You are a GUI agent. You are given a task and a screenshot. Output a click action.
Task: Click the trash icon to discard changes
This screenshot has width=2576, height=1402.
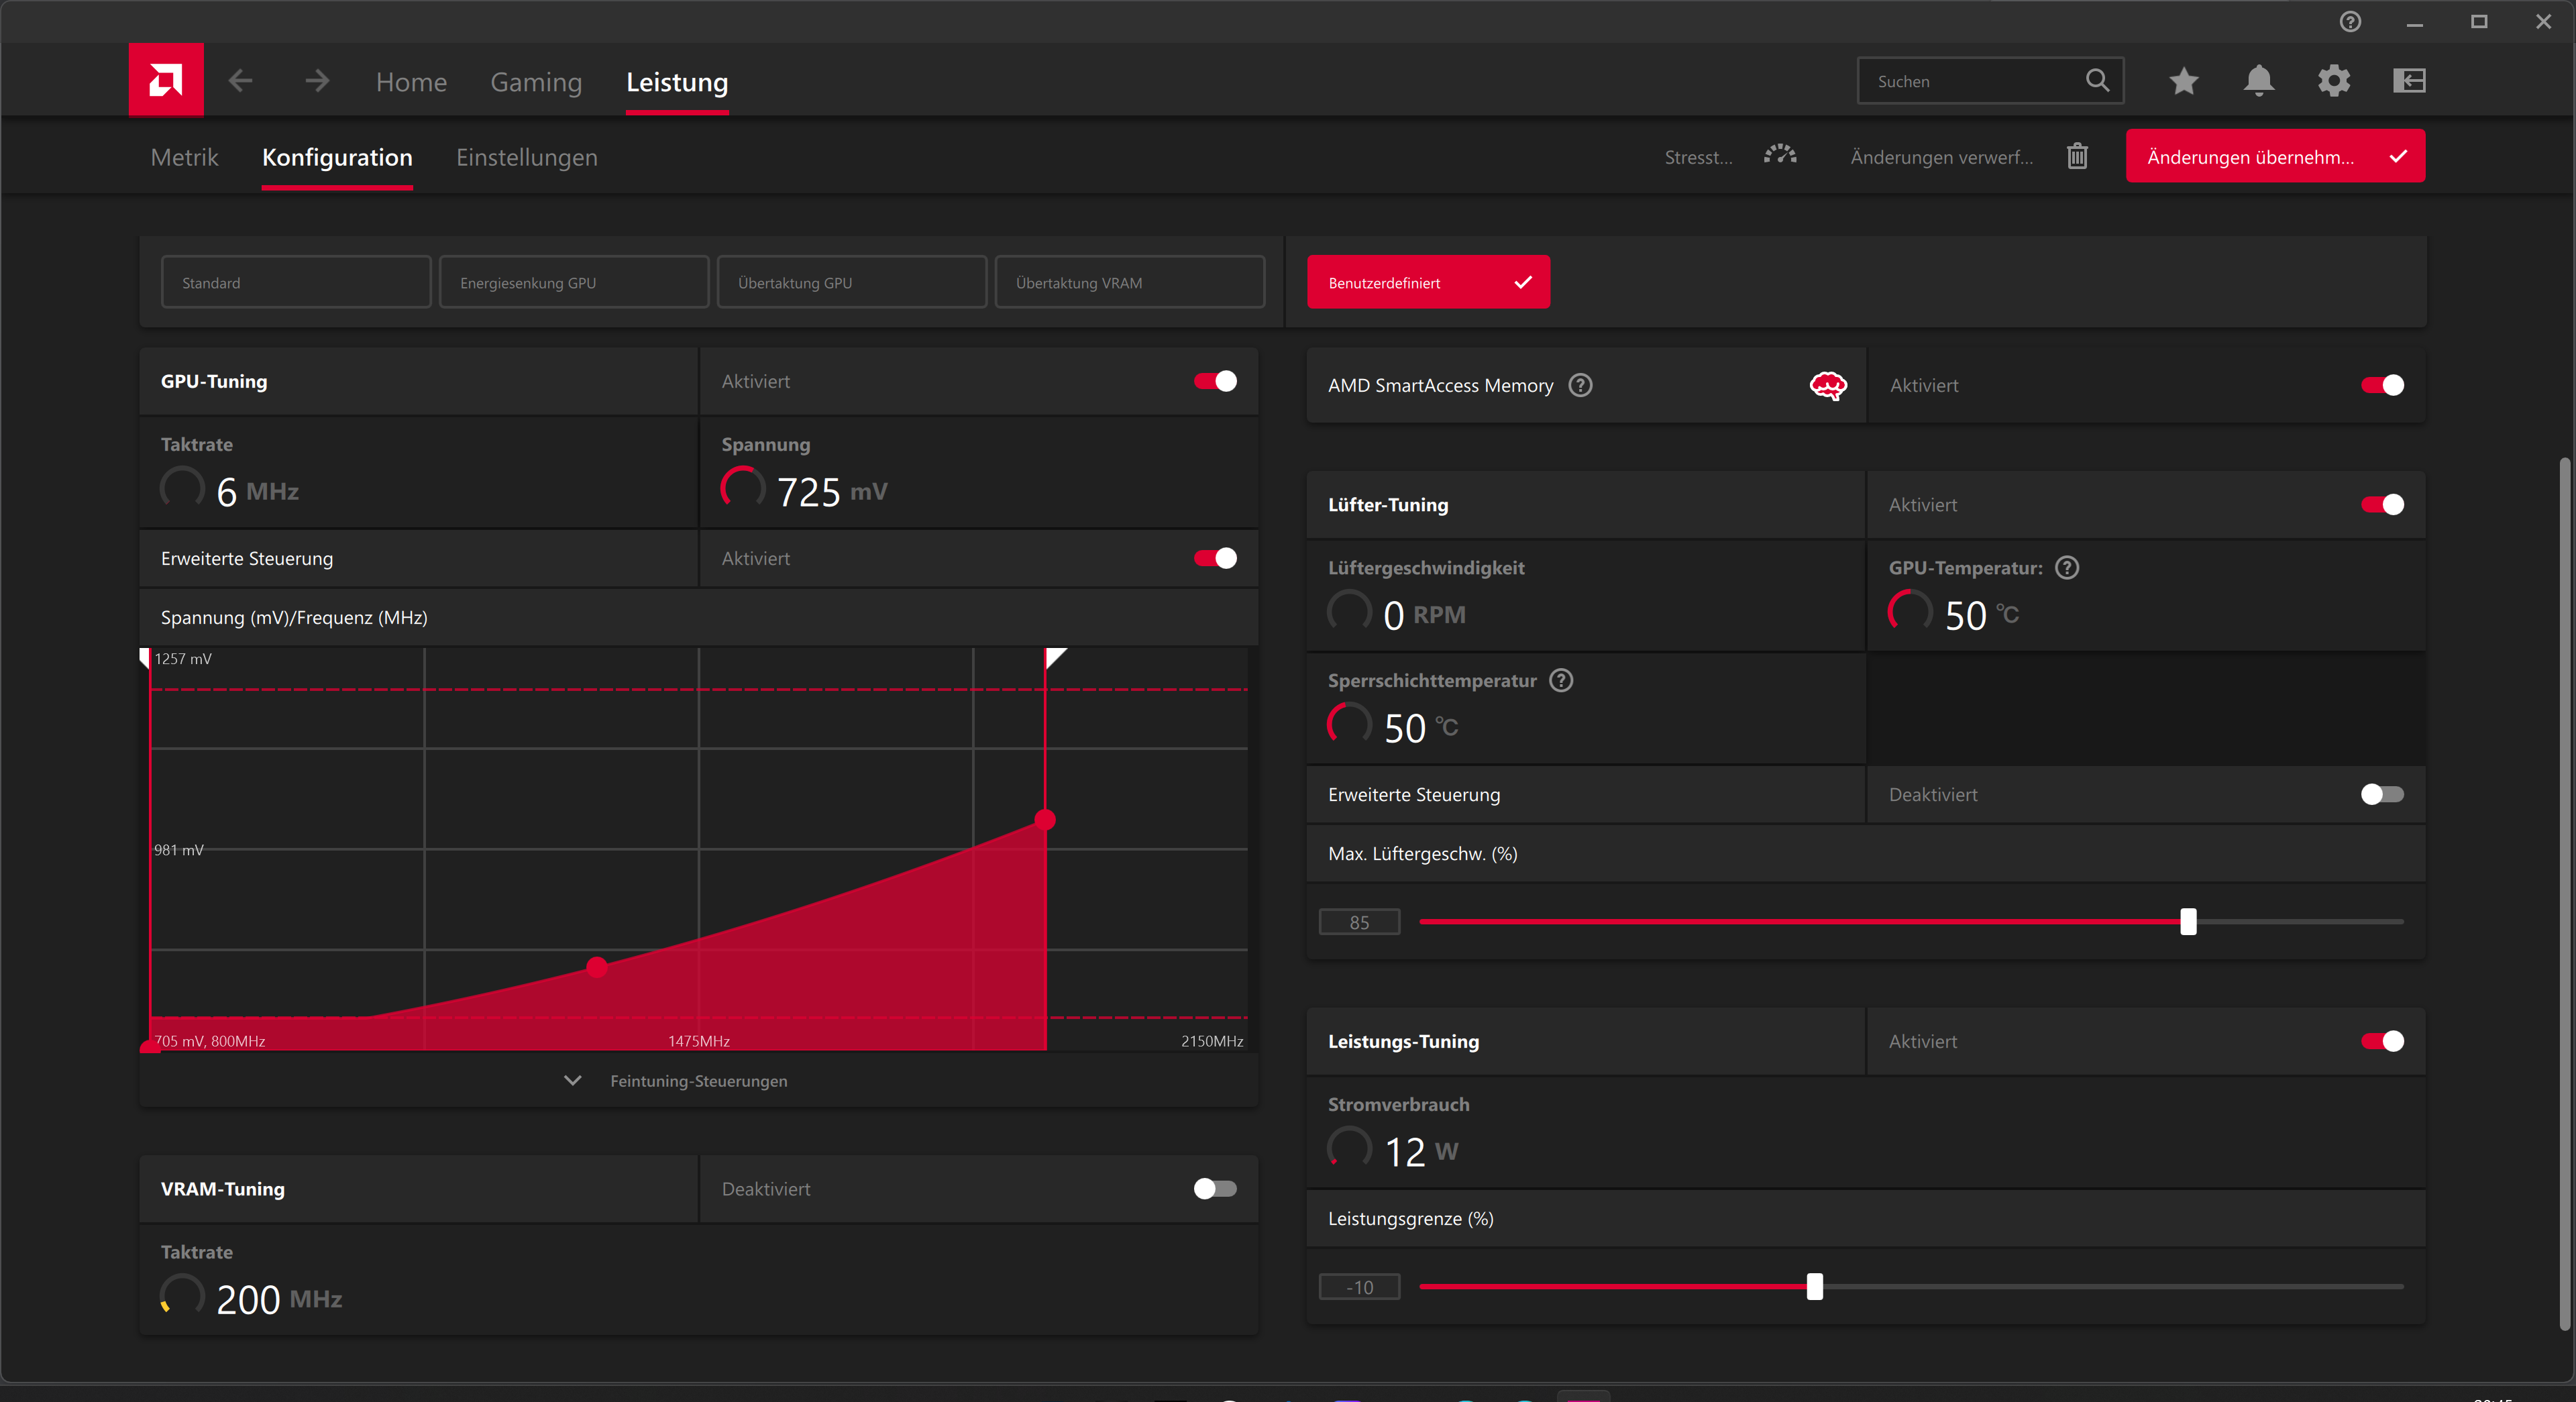tap(2077, 156)
